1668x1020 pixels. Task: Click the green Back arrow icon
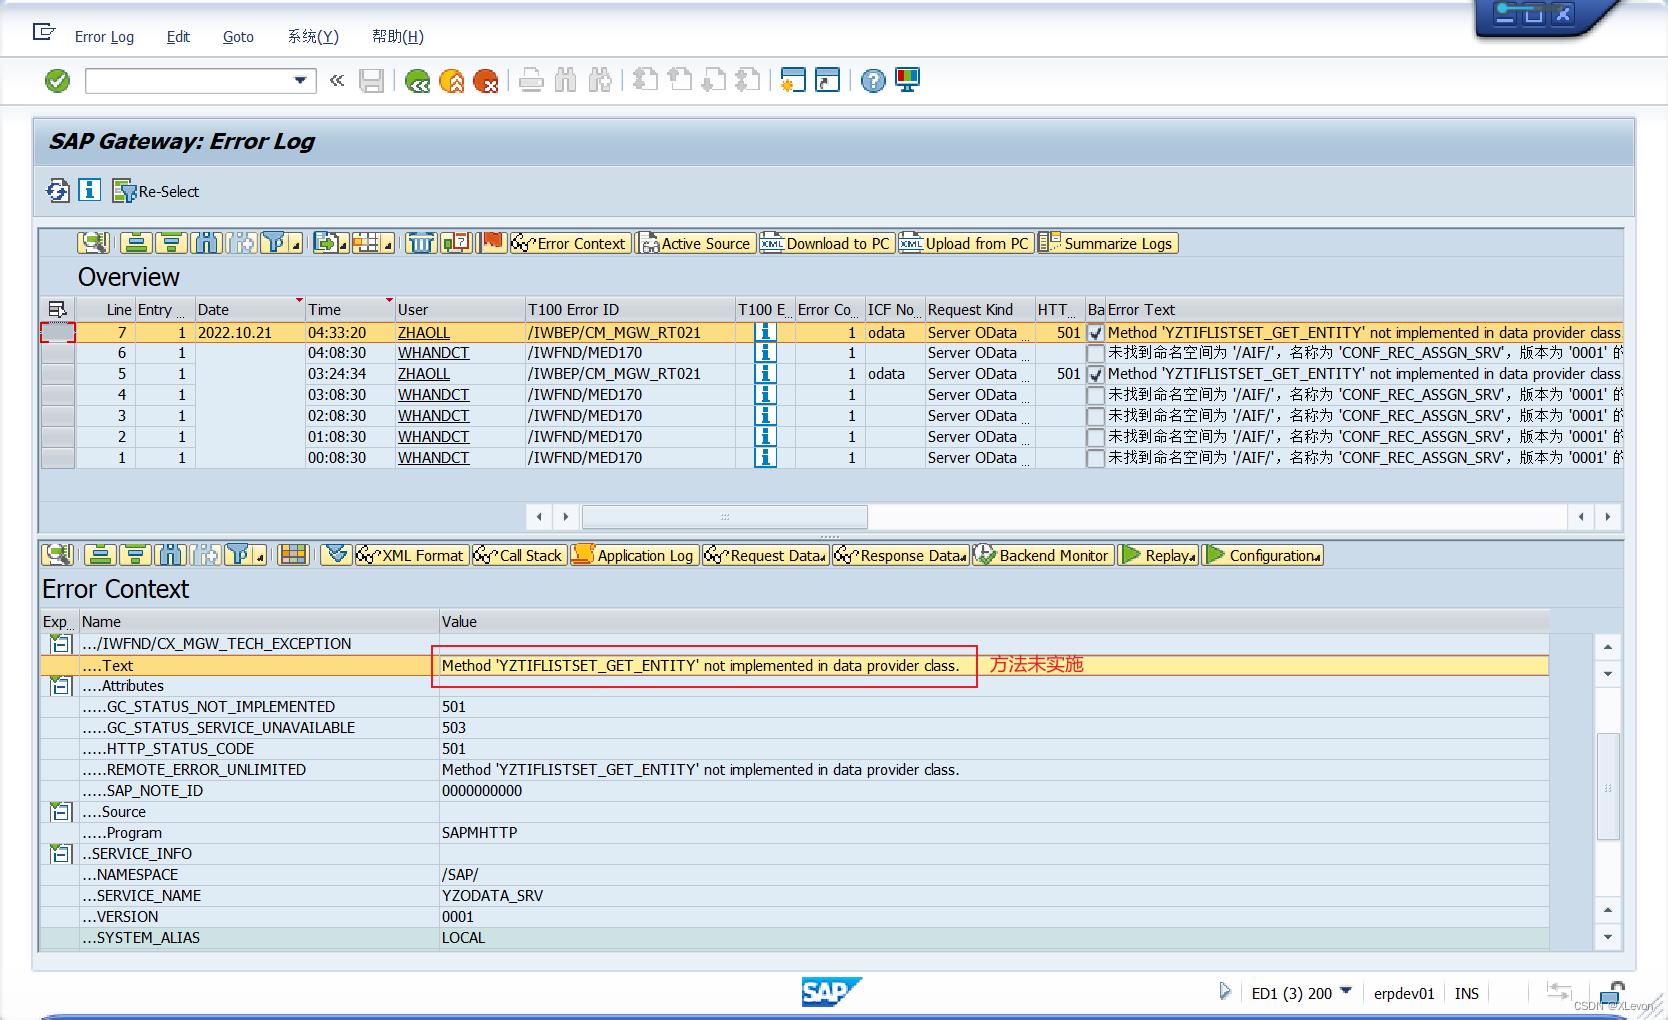click(418, 81)
